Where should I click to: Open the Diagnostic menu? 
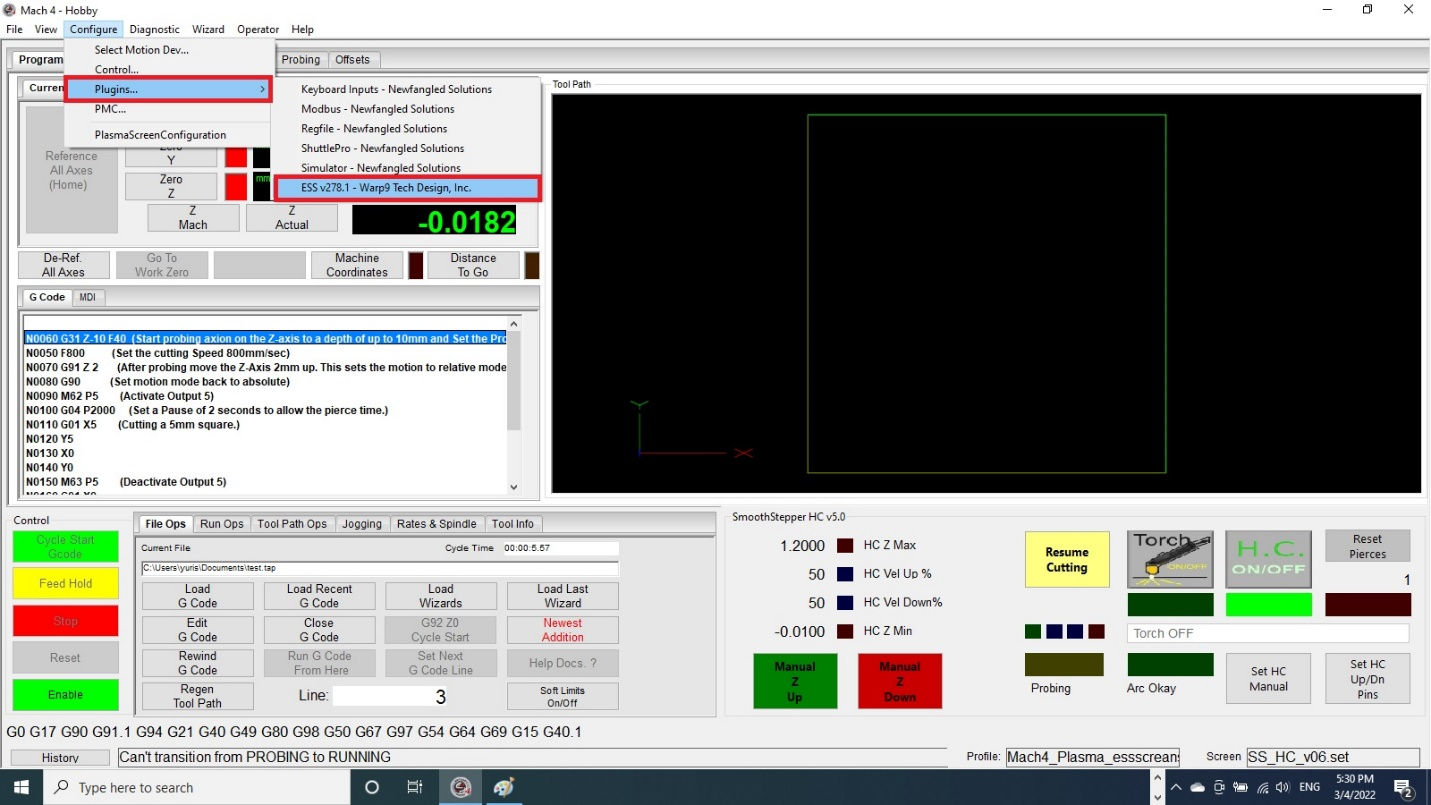tap(154, 29)
